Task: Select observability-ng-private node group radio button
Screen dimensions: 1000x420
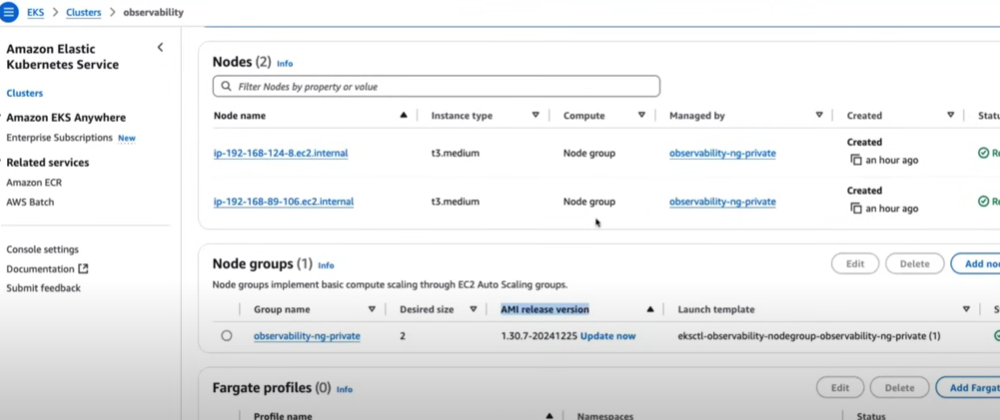Action: (226, 336)
